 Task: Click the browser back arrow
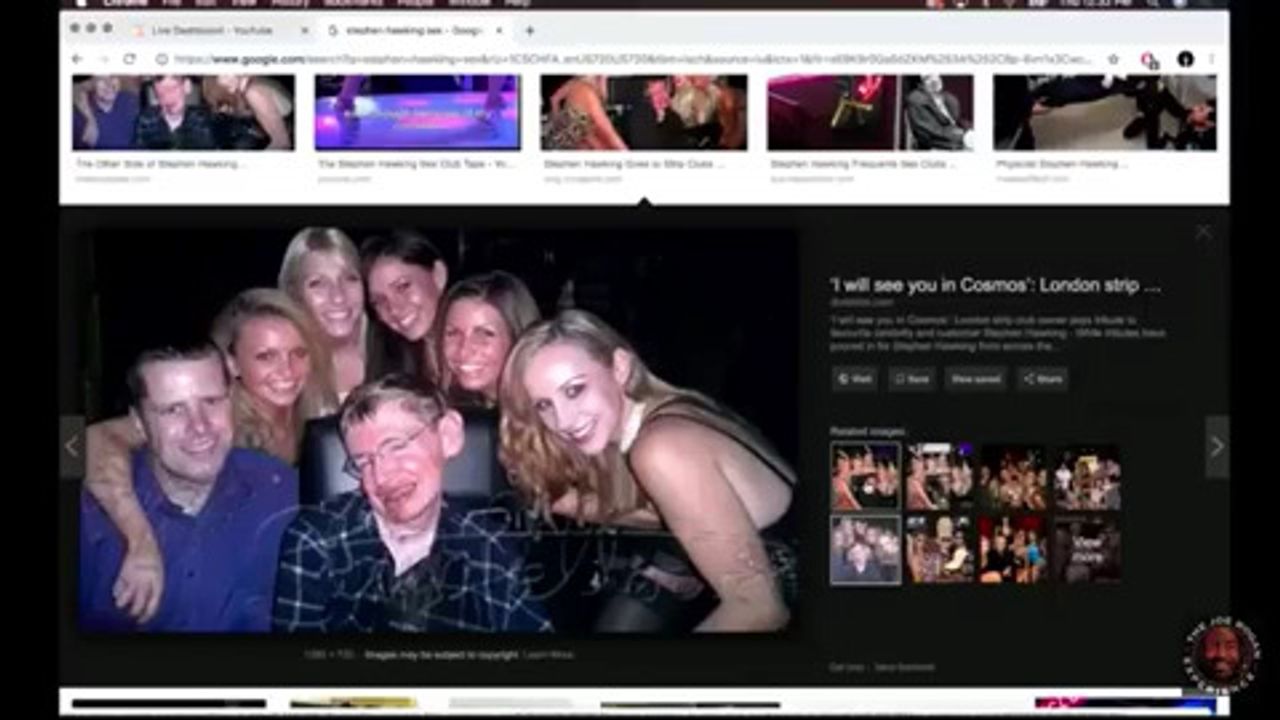77,60
